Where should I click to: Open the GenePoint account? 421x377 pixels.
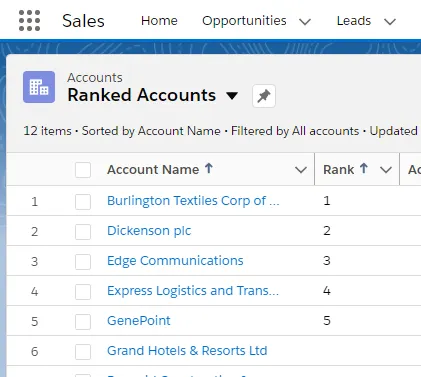coord(139,321)
